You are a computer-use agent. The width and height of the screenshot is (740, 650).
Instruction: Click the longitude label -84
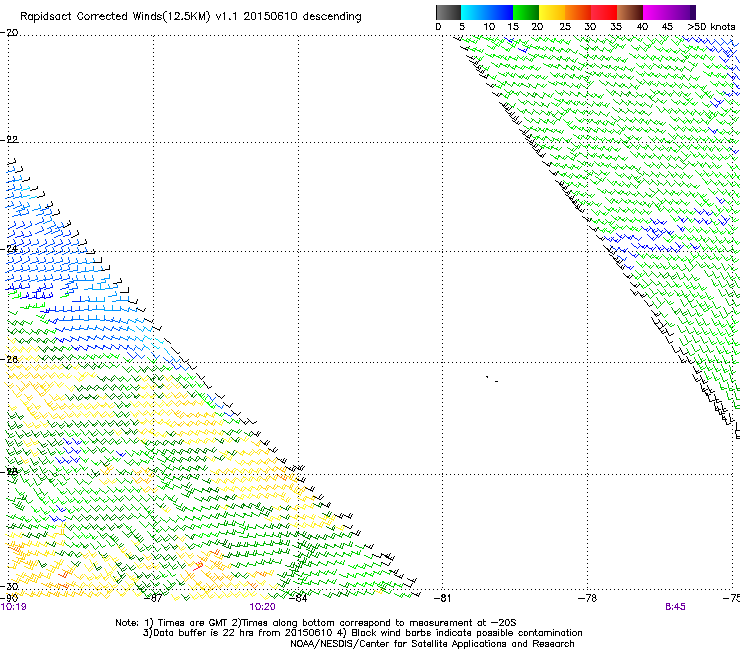[298, 598]
